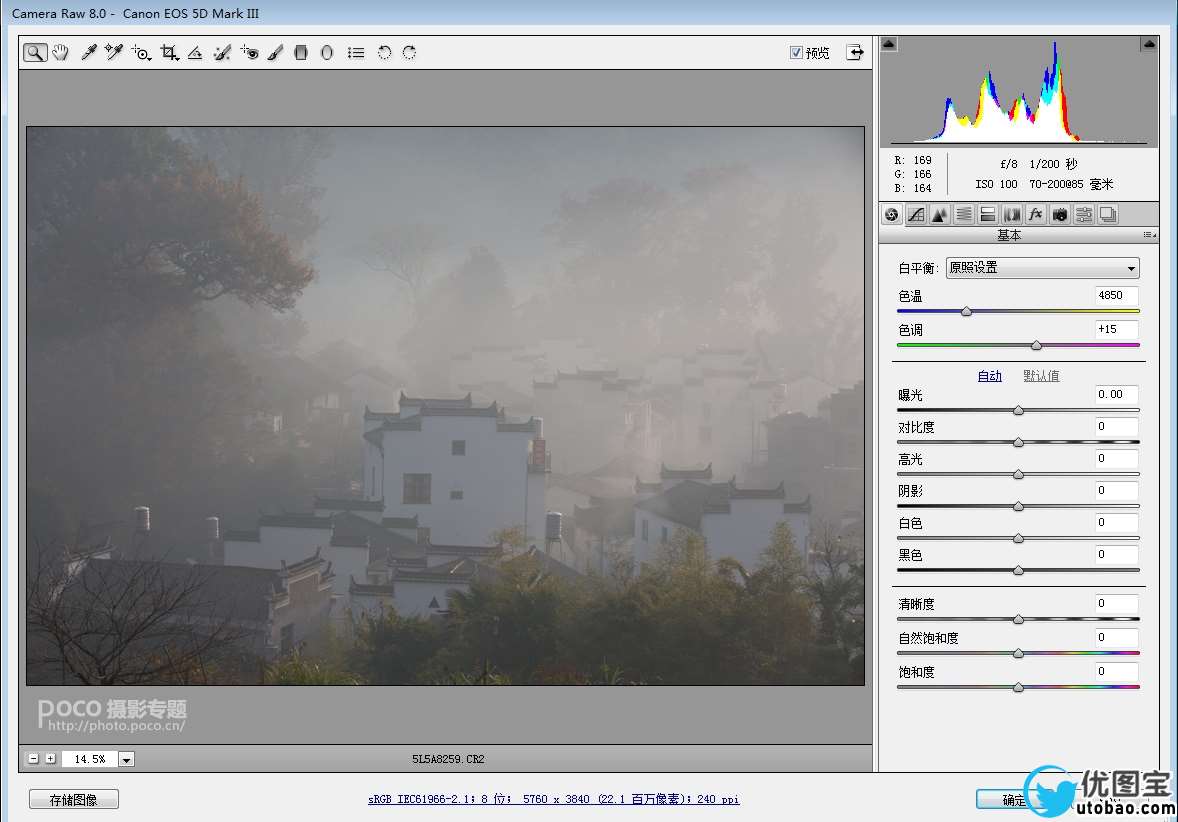Select the Straighten tool
Image resolution: width=1178 pixels, height=822 pixels.
pyautogui.click(x=195, y=53)
